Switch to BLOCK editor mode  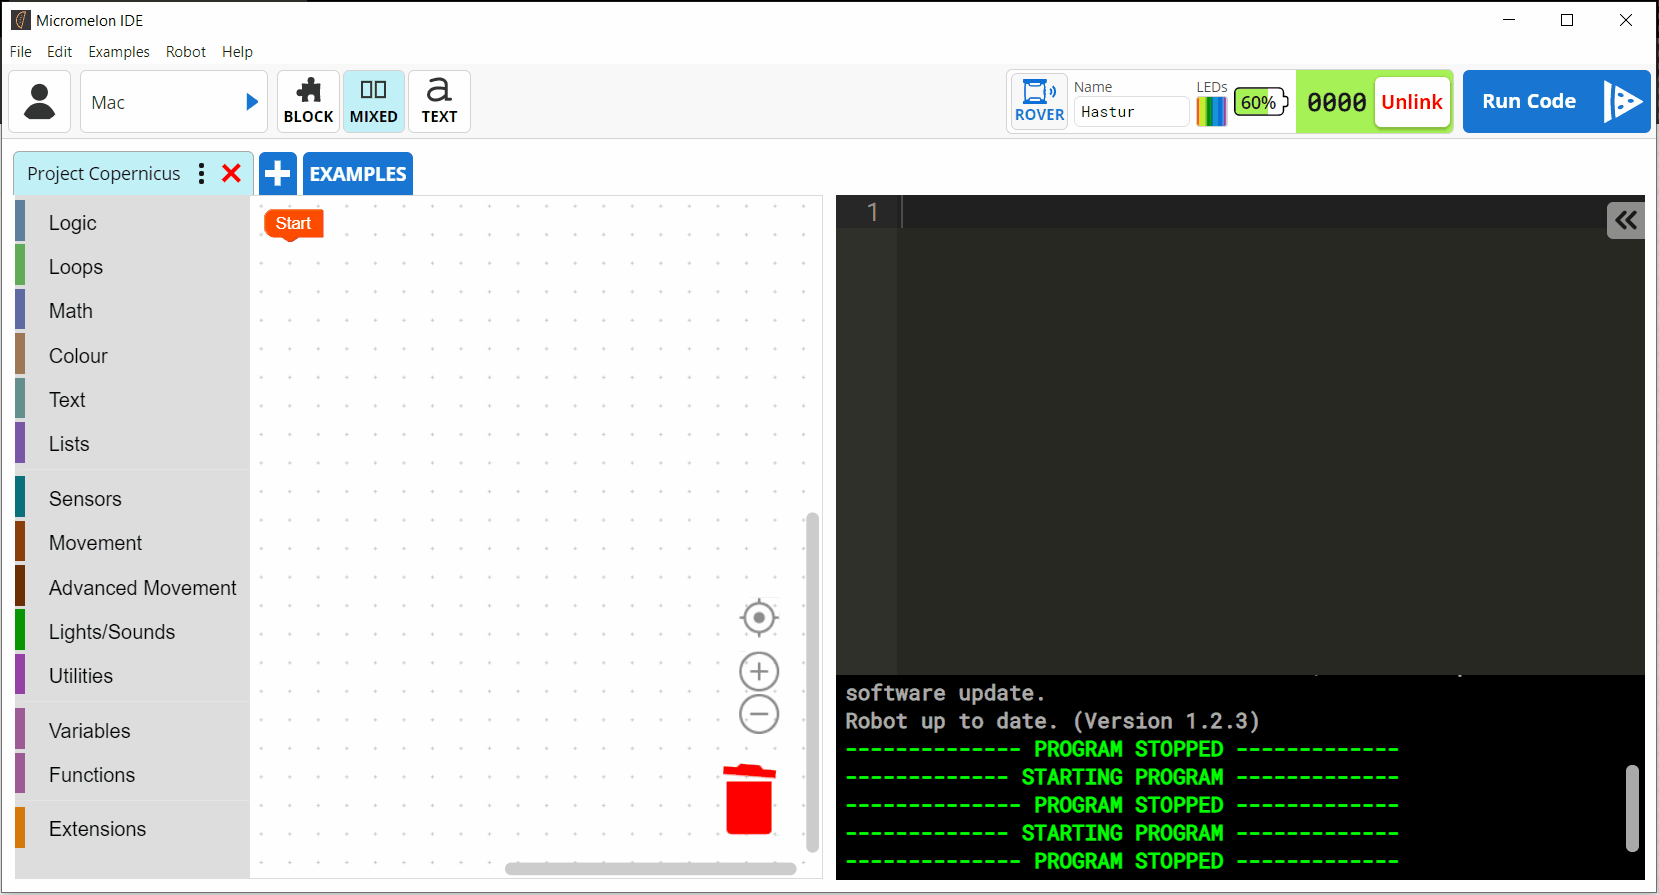(x=308, y=102)
